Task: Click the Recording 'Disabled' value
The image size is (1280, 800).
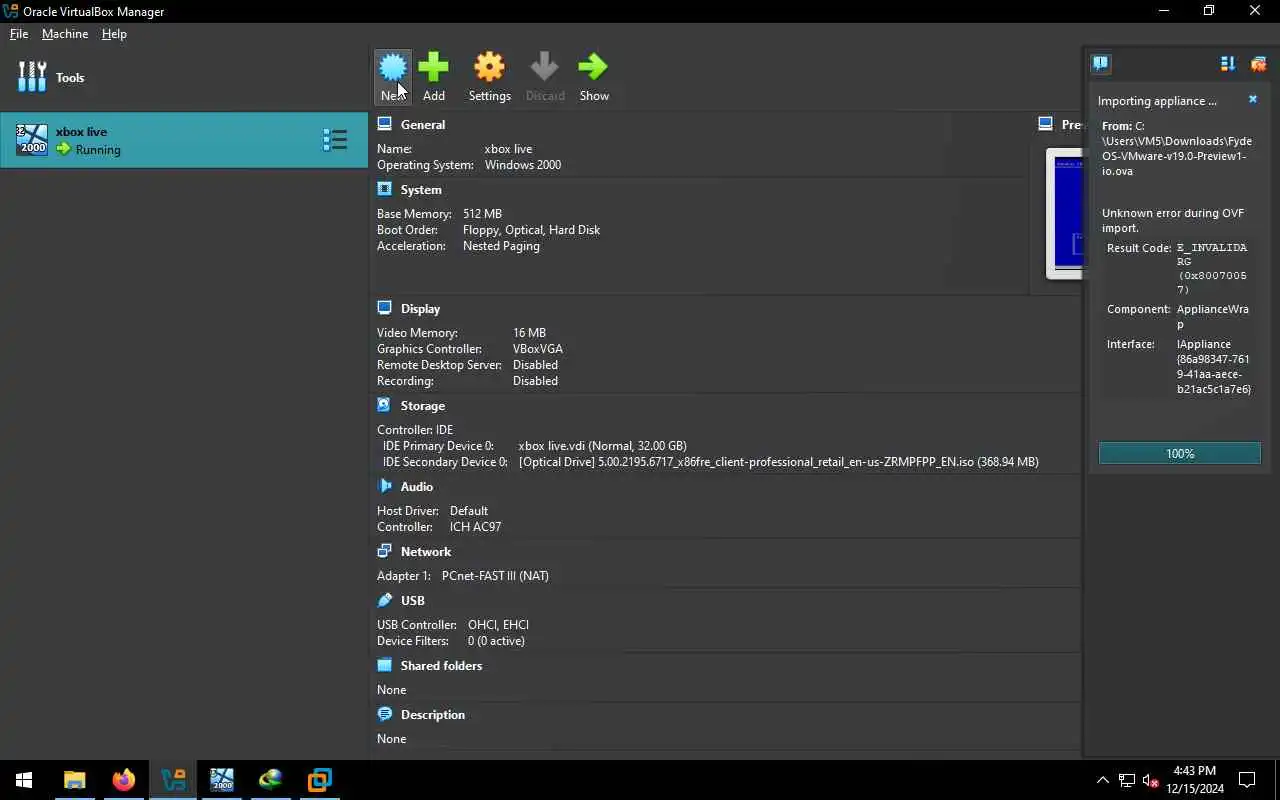Action: click(x=535, y=381)
